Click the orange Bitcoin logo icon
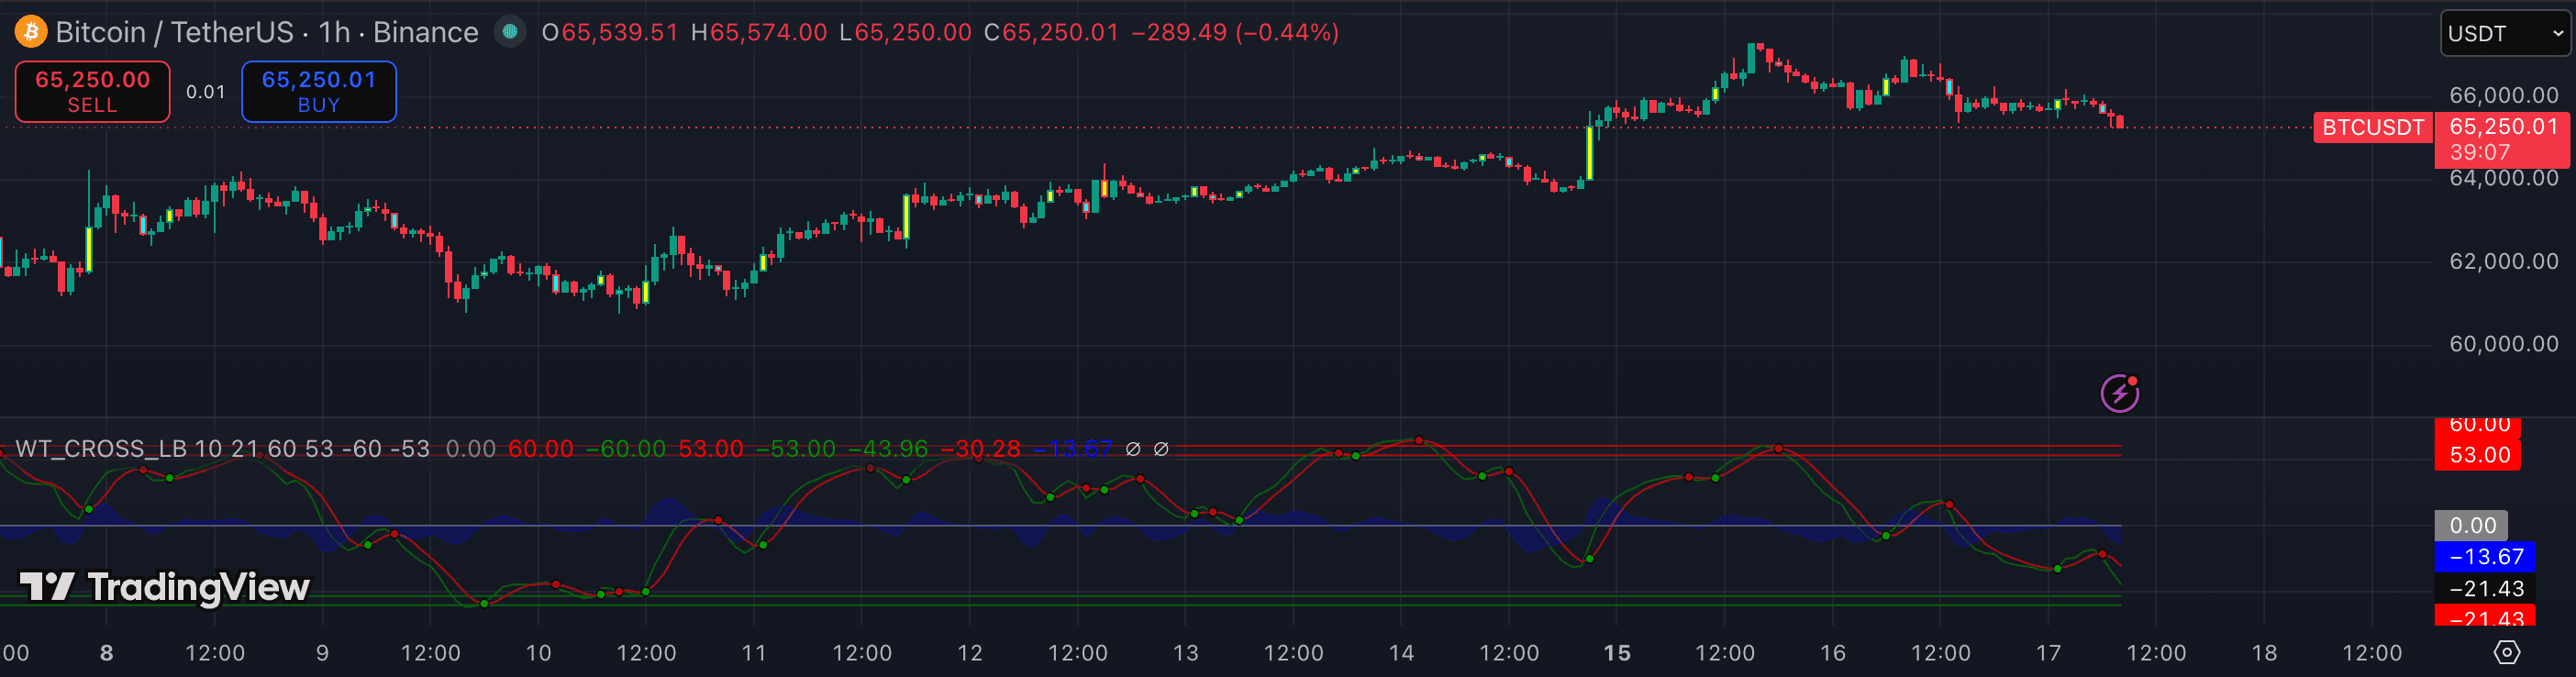 point(31,32)
